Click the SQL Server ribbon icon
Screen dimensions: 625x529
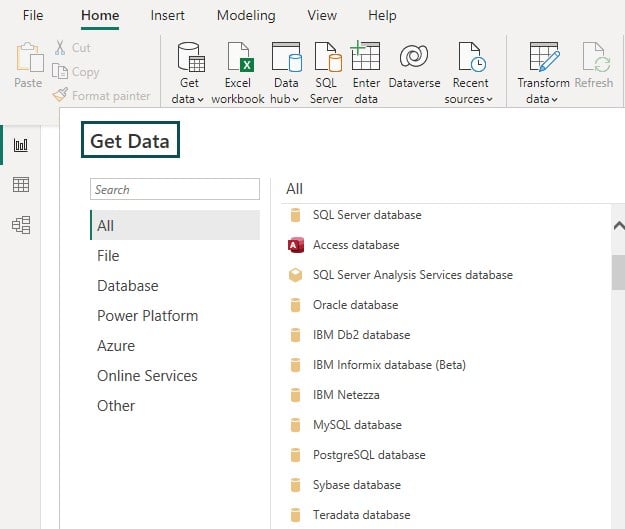pyautogui.click(x=328, y=57)
